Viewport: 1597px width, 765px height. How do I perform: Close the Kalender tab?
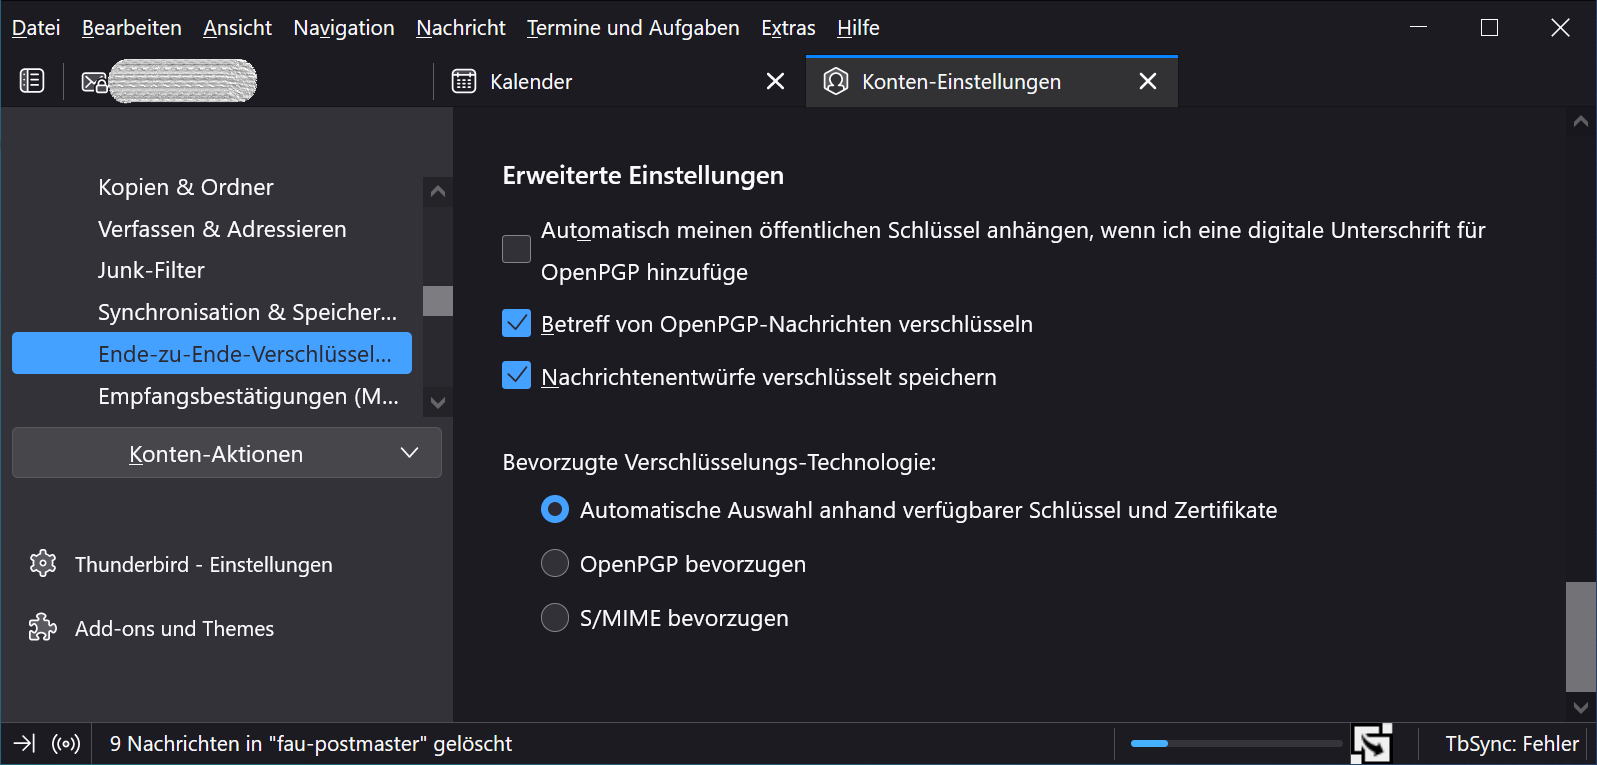(775, 81)
